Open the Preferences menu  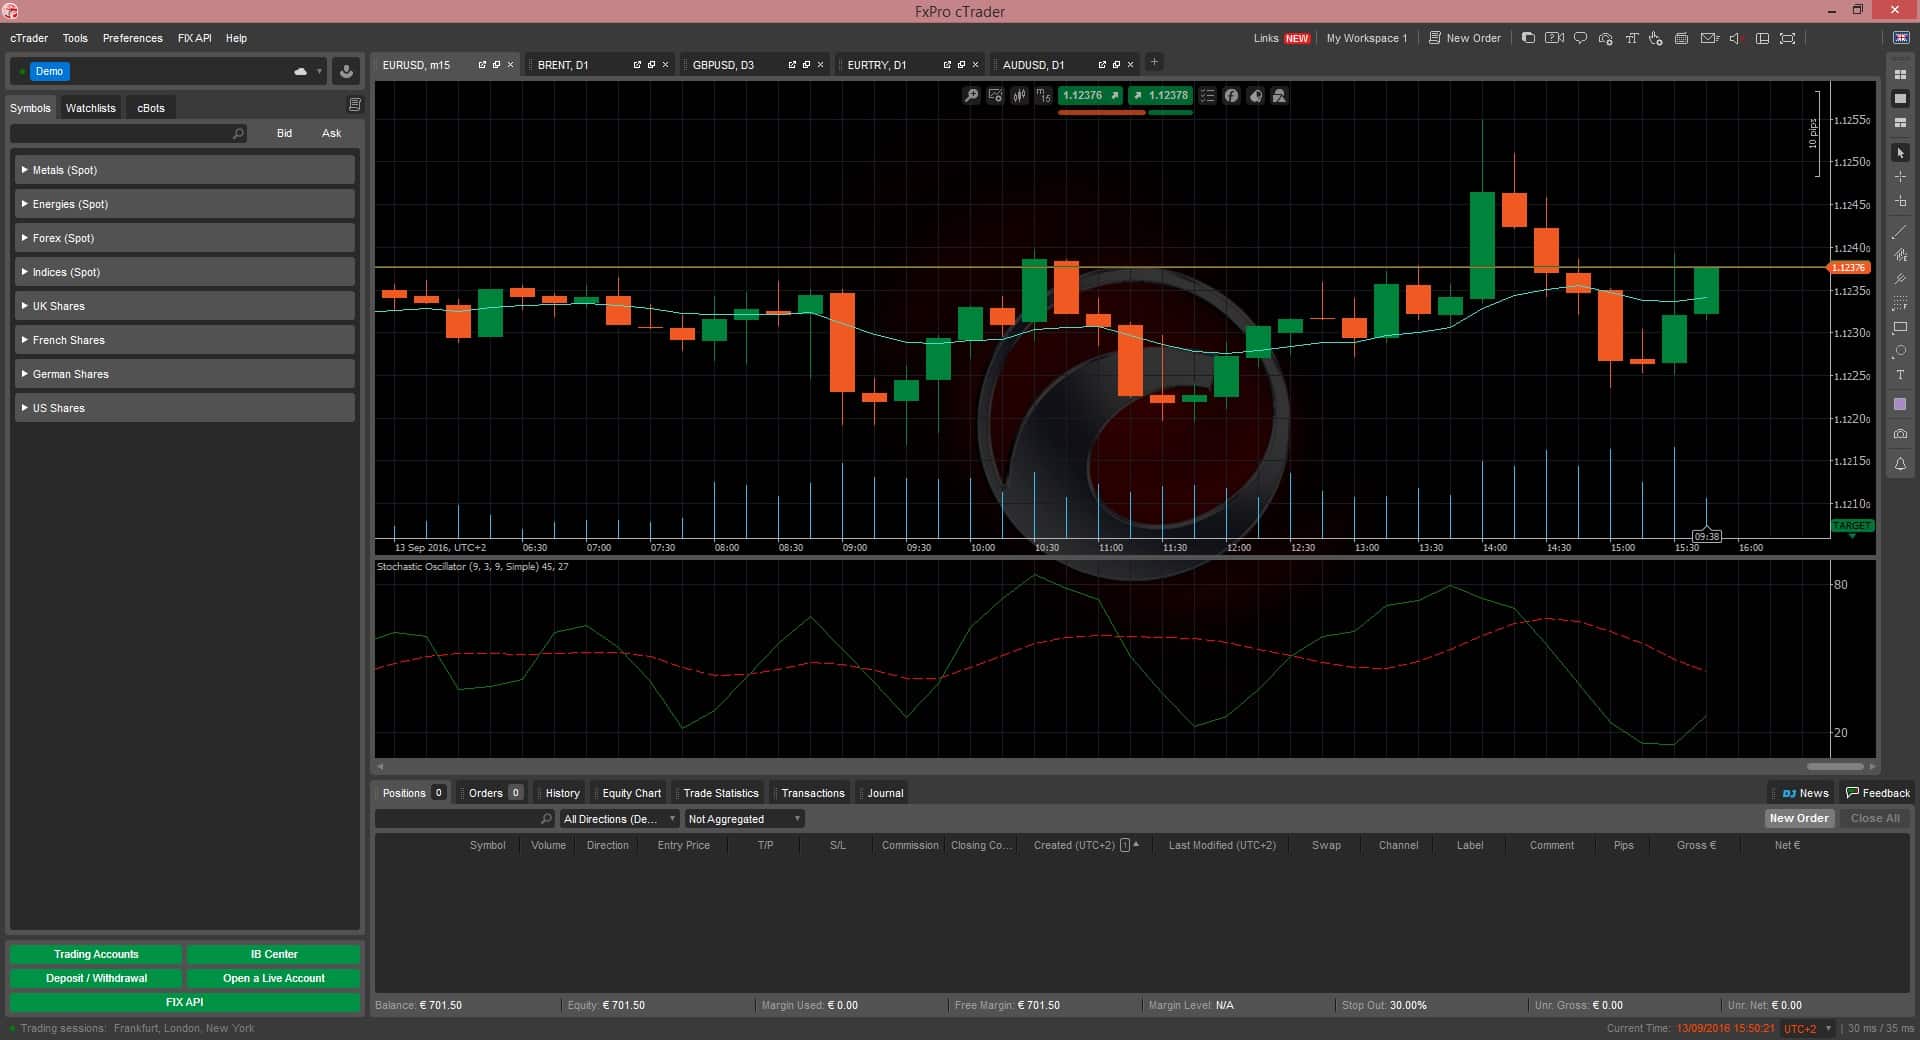click(132, 38)
